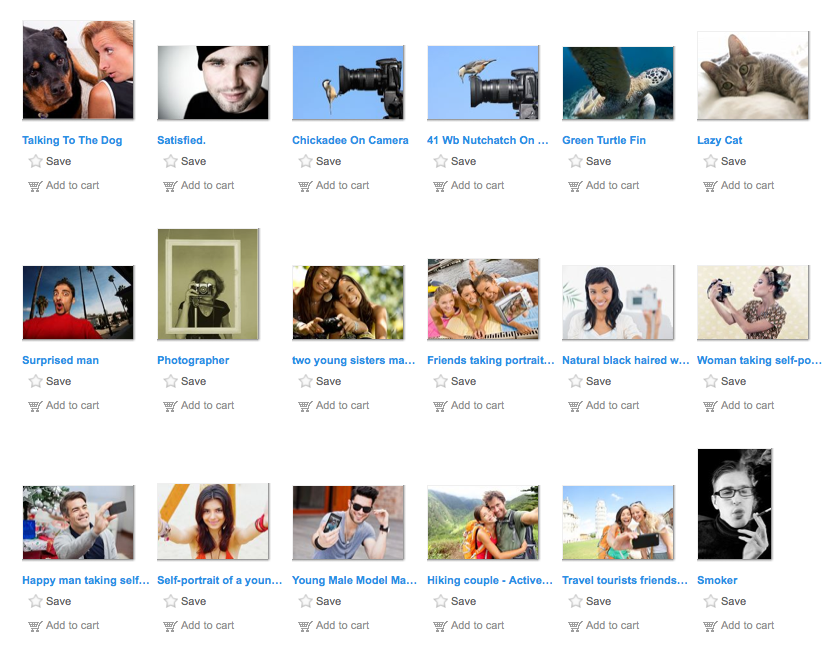Click the Save star under Satisfied.

click(170, 161)
